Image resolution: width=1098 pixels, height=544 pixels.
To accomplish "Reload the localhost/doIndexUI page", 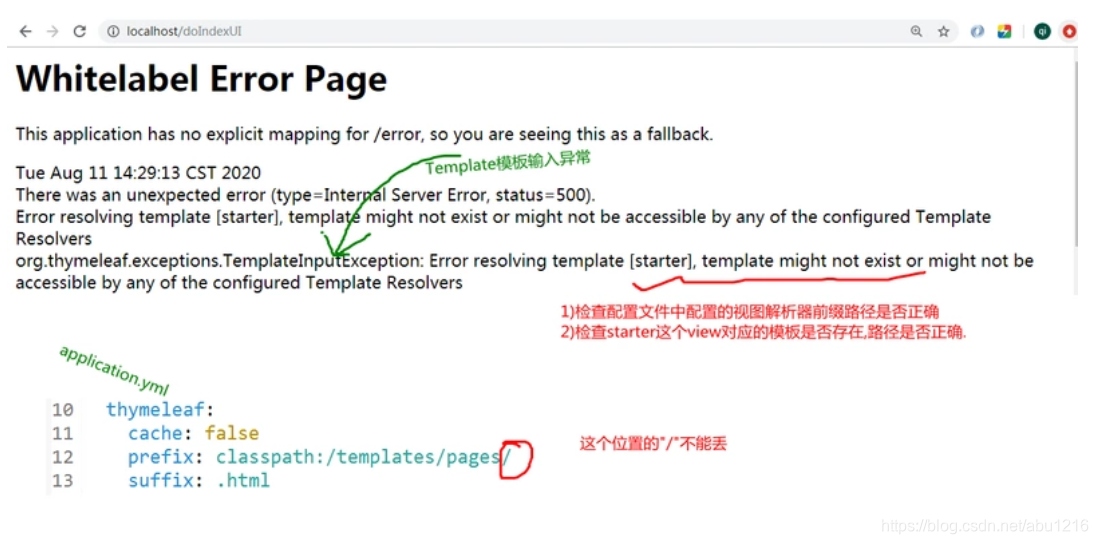I will pos(80,32).
